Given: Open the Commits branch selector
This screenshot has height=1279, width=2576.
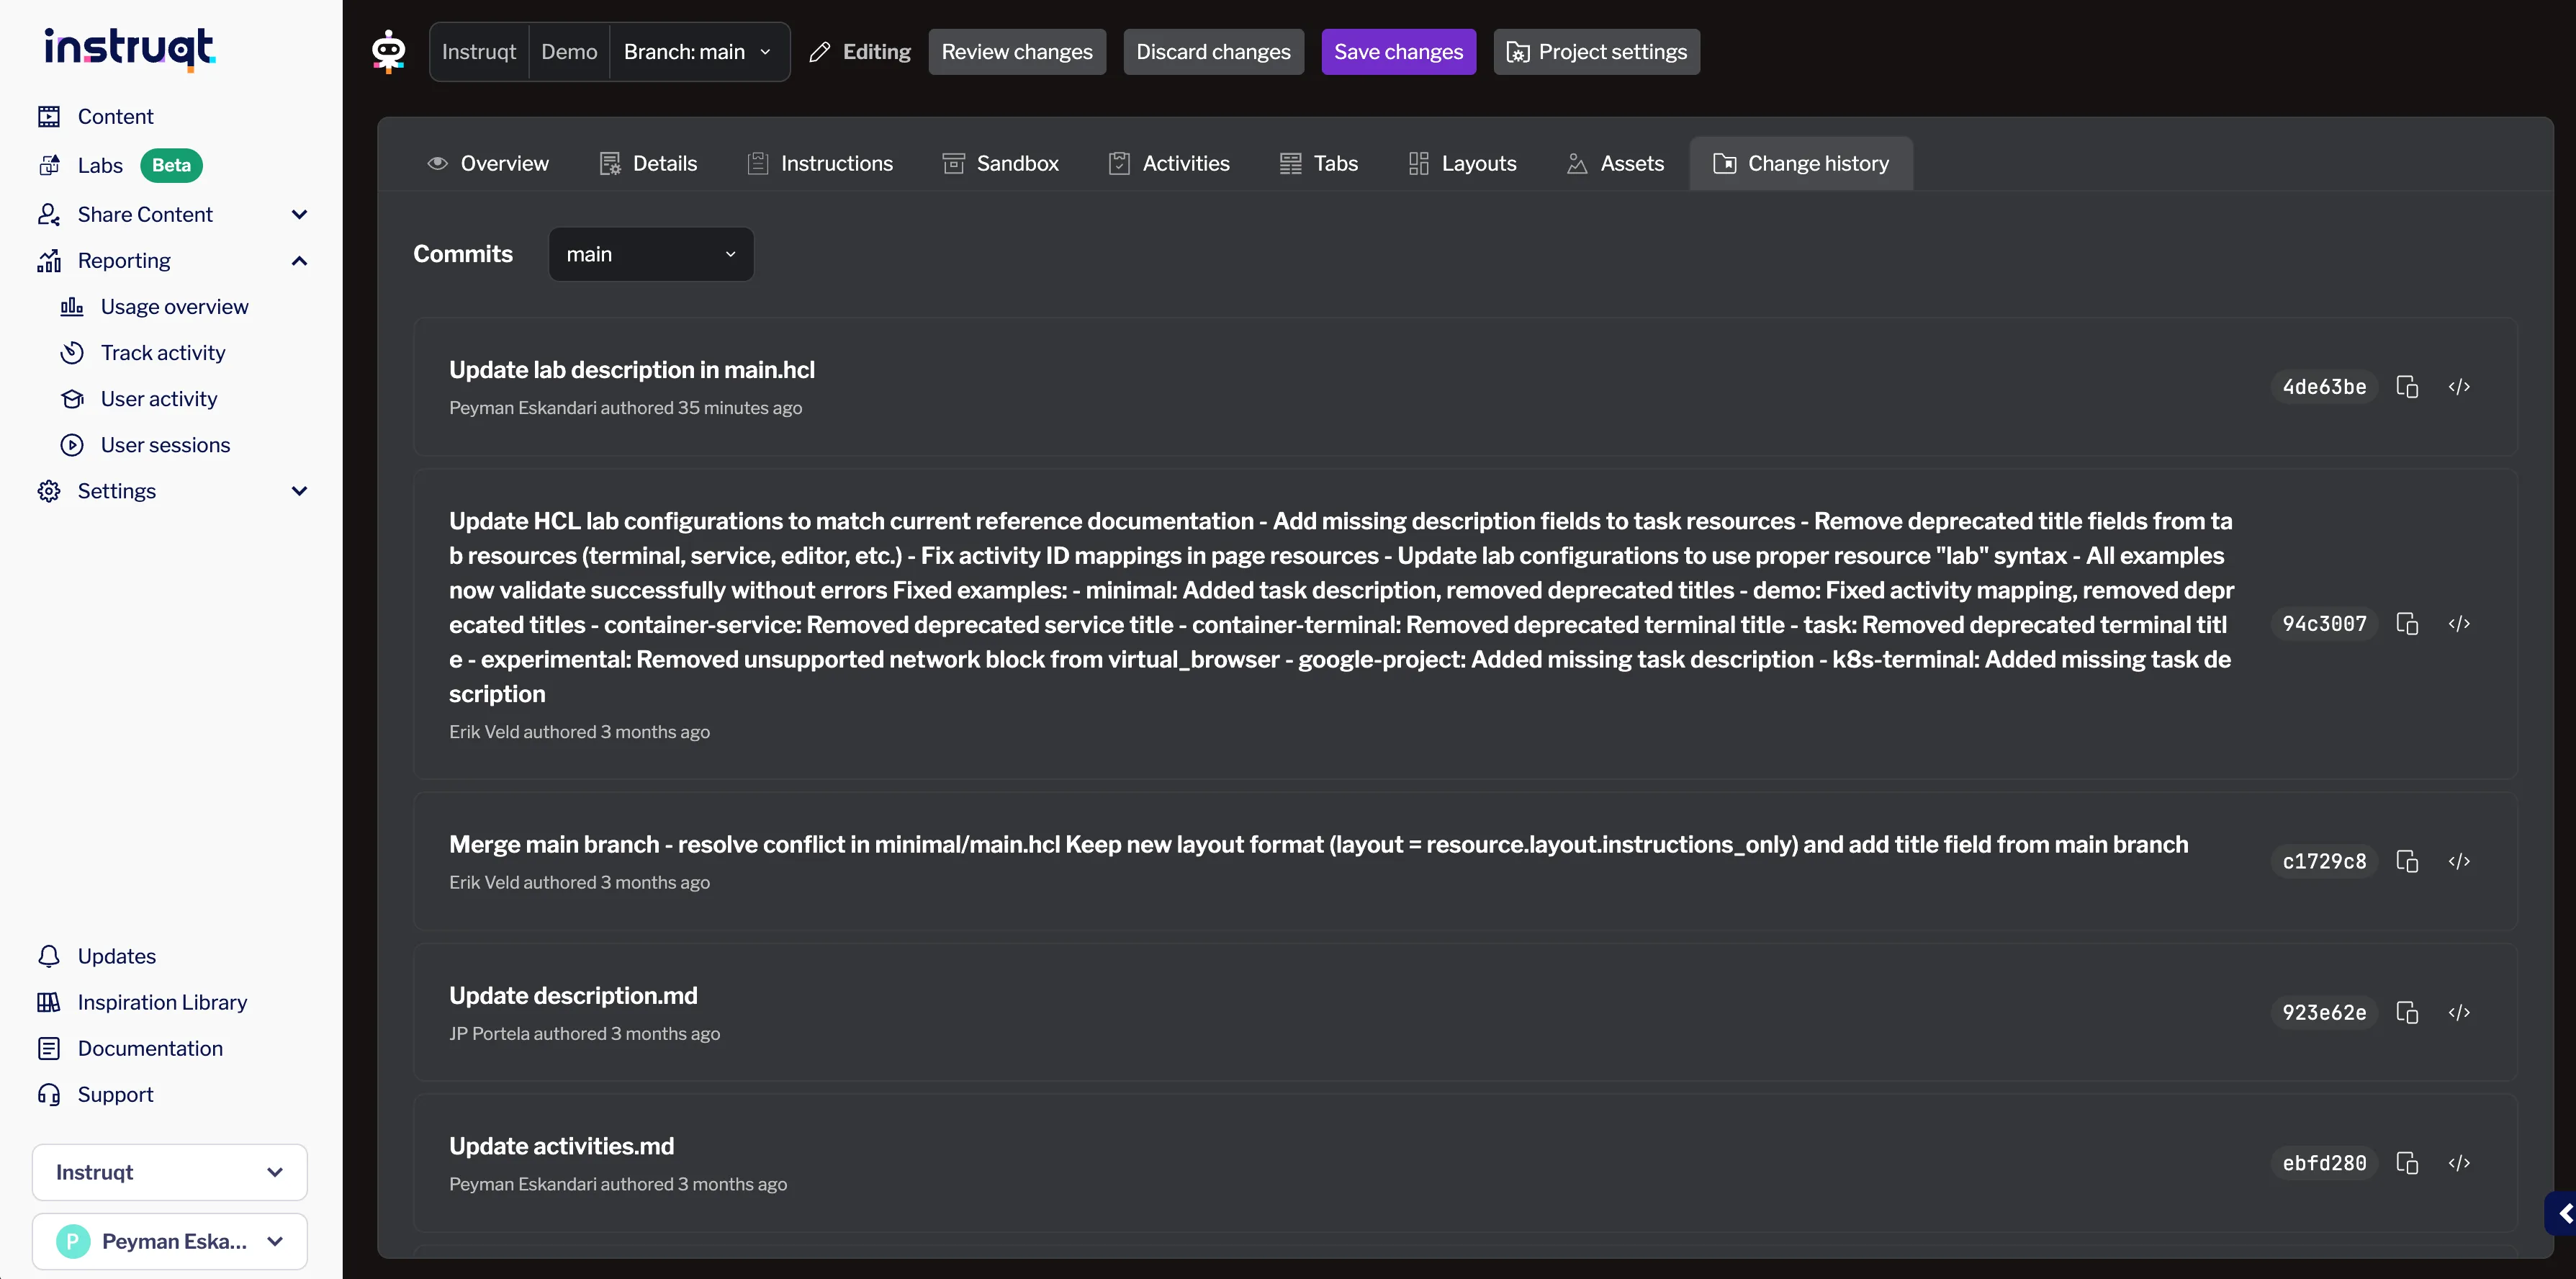Looking at the screenshot, I should pyautogui.click(x=650, y=254).
